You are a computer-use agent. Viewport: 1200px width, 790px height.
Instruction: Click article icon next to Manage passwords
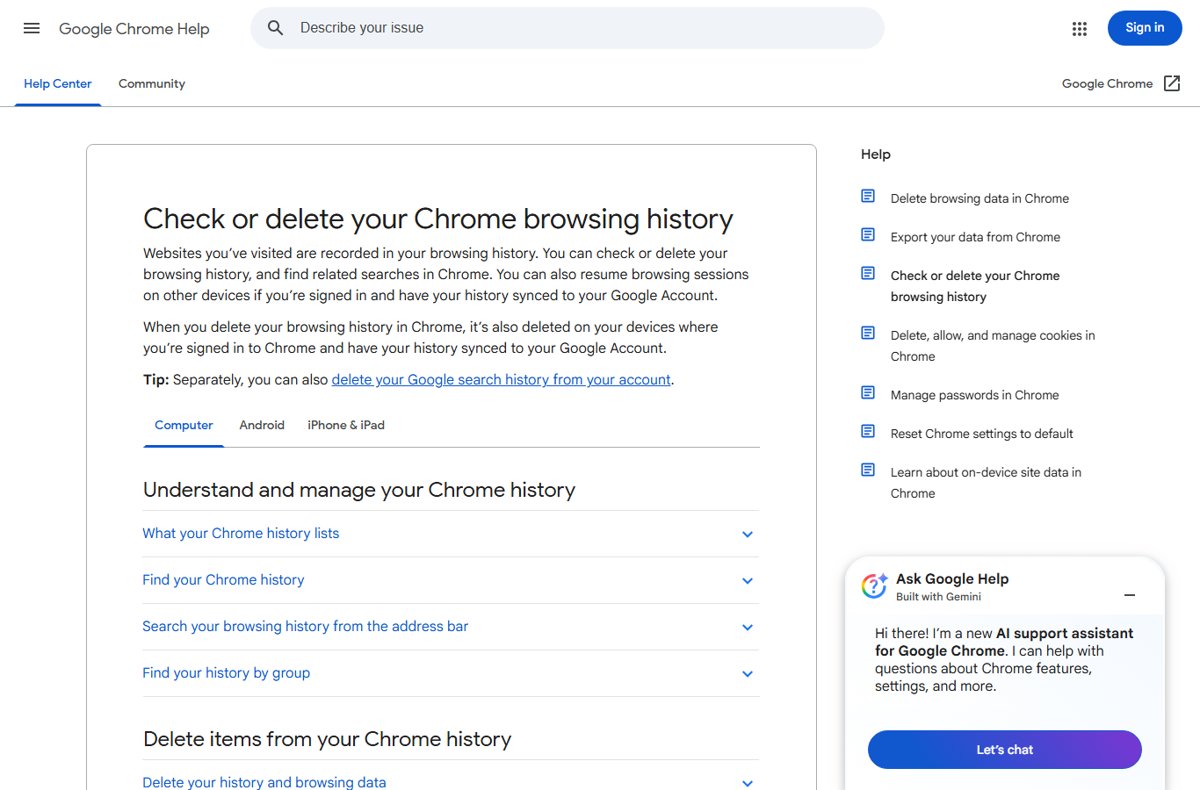(x=868, y=393)
